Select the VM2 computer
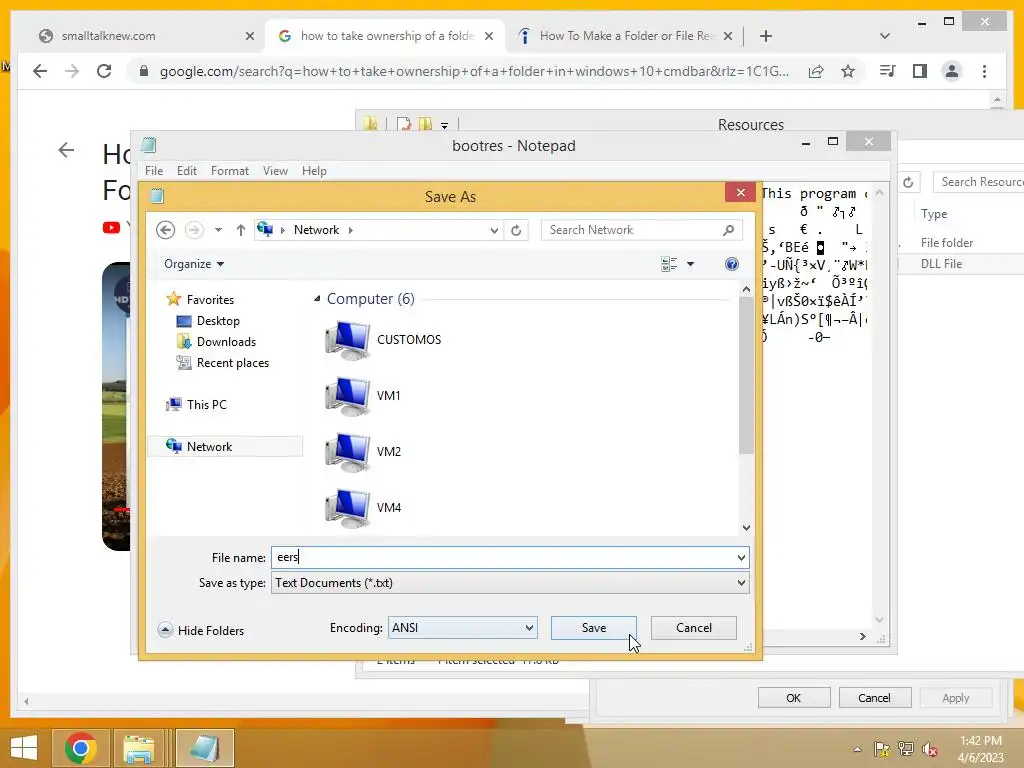The image size is (1024, 768). click(363, 452)
